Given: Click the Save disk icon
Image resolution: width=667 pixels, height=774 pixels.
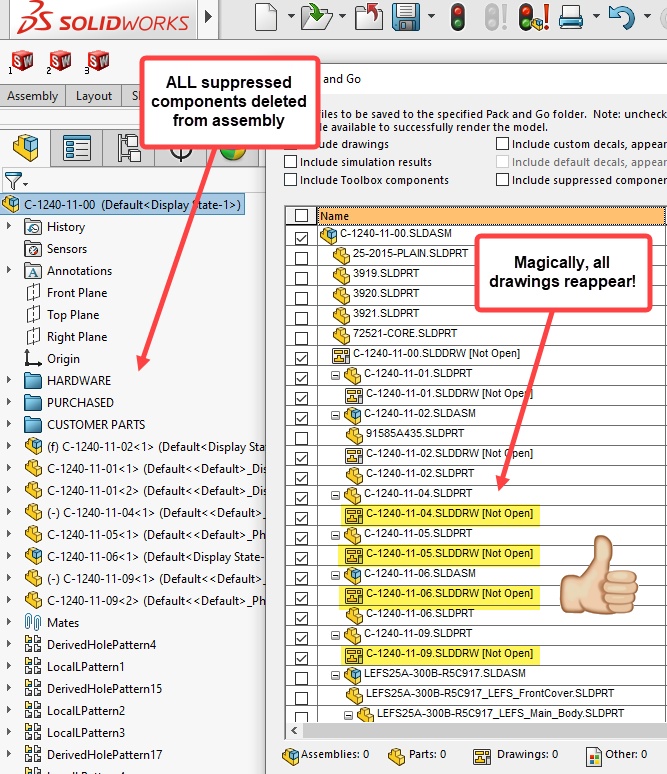Looking at the screenshot, I should click(x=406, y=16).
